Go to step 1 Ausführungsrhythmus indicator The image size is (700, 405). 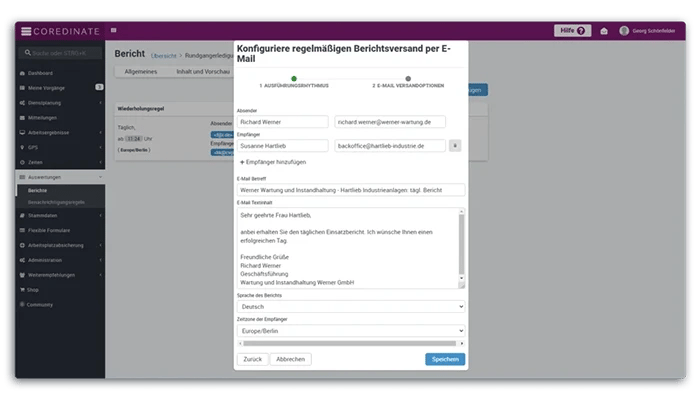click(x=293, y=78)
